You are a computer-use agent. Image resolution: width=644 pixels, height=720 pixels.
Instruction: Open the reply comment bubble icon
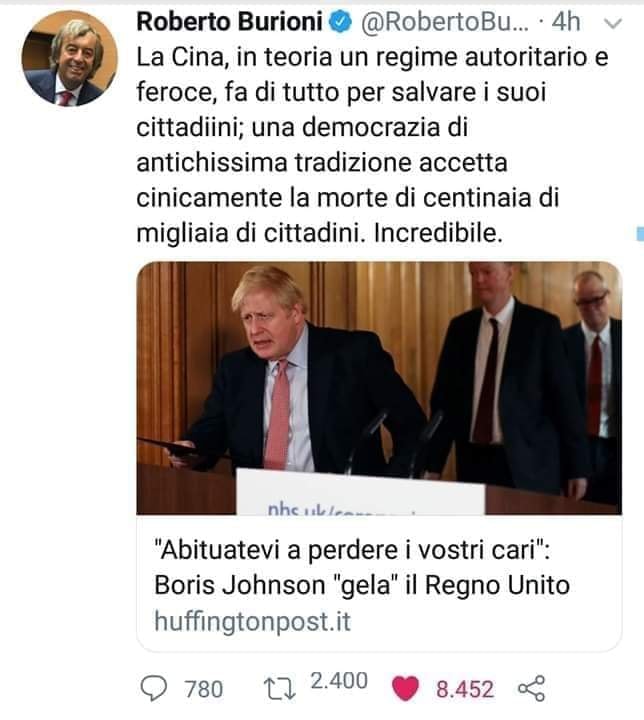[x=153, y=689]
